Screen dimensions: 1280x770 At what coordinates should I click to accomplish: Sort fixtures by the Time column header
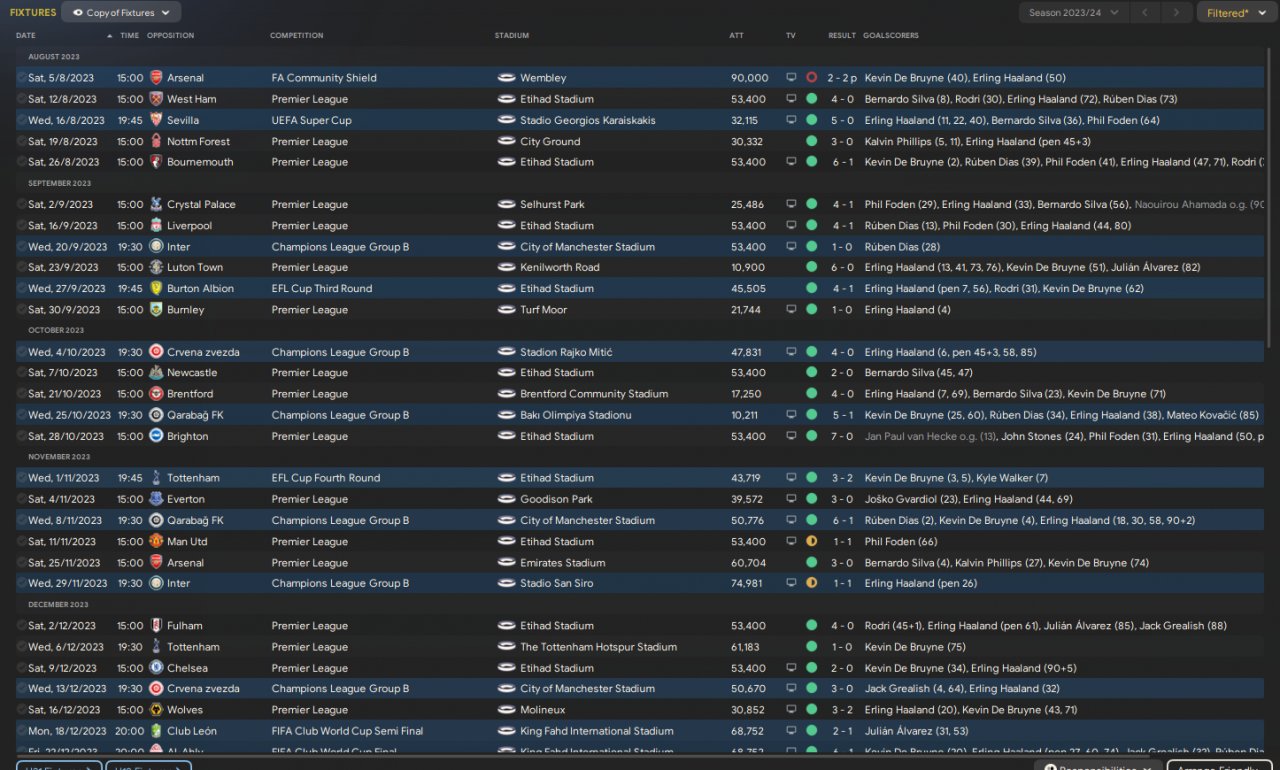[130, 36]
